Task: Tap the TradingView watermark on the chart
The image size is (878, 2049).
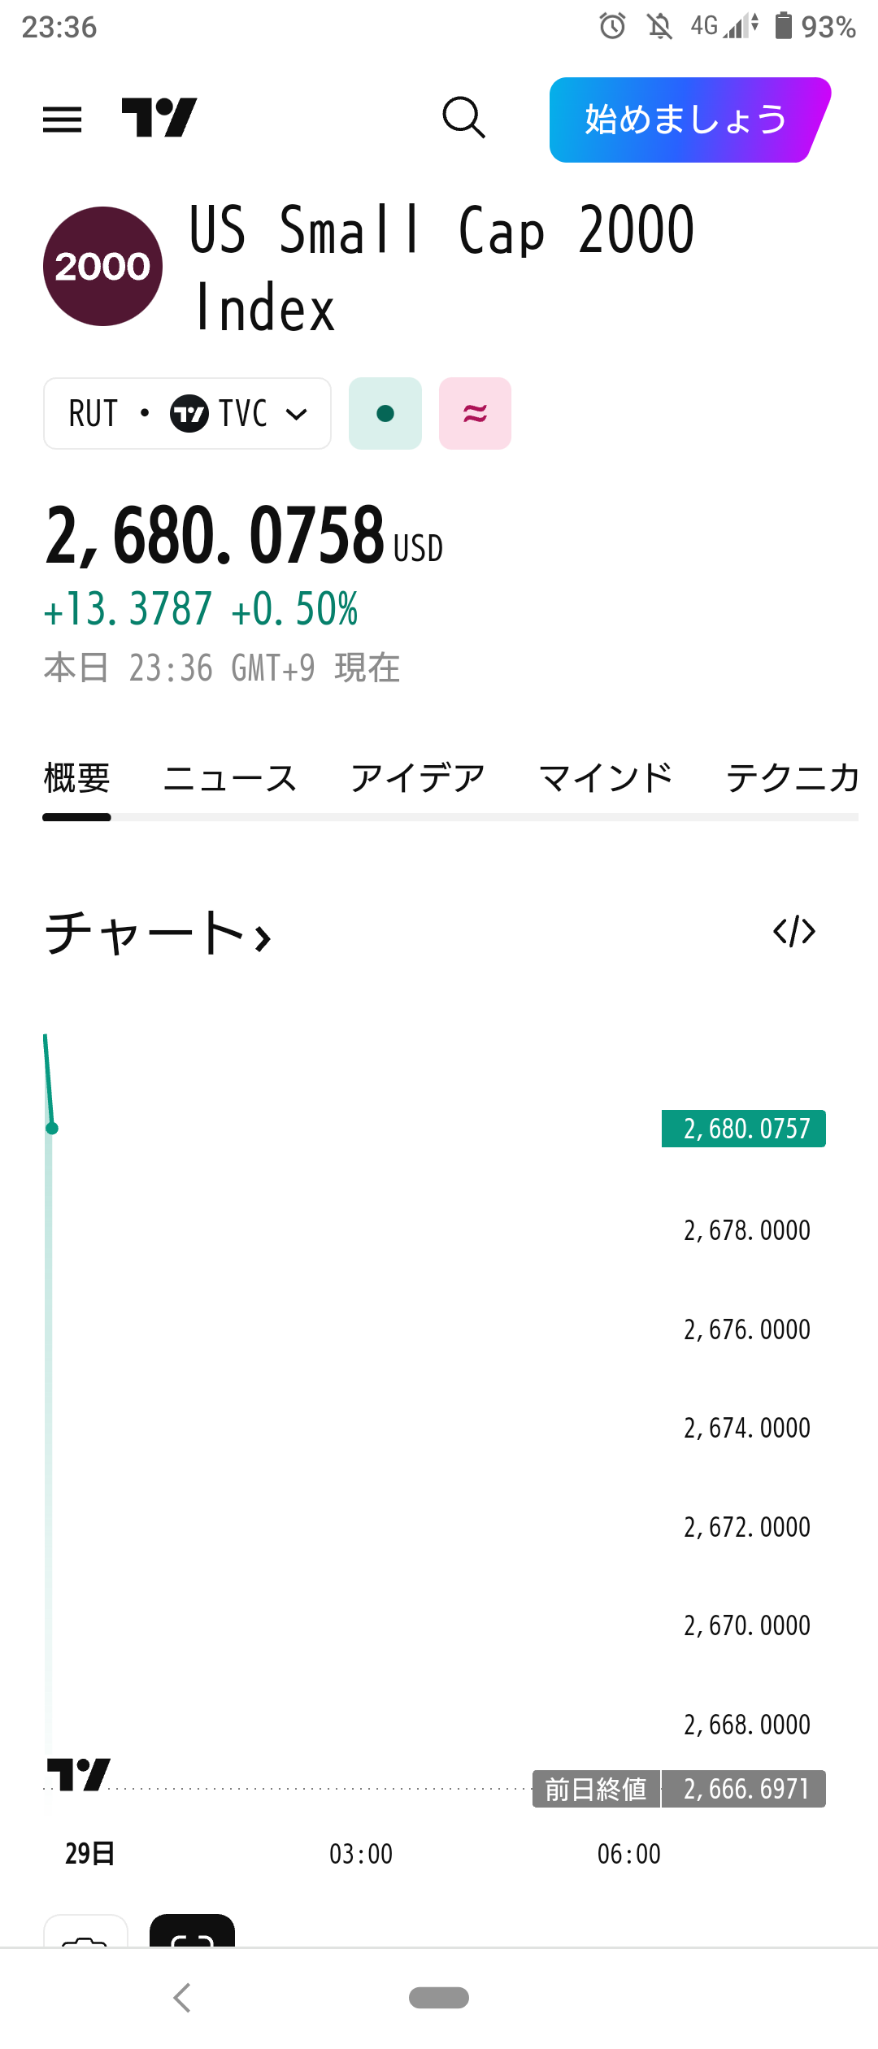Action: click(77, 1771)
